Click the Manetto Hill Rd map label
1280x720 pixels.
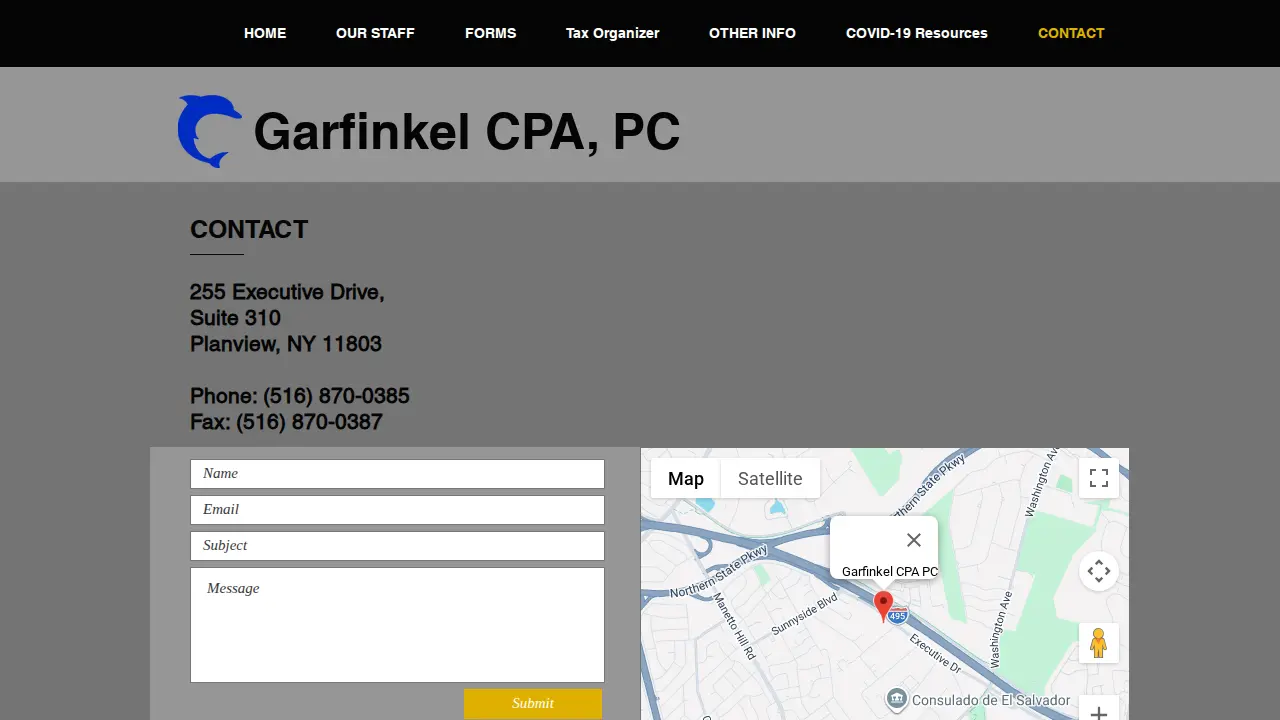pyautogui.click(x=735, y=626)
